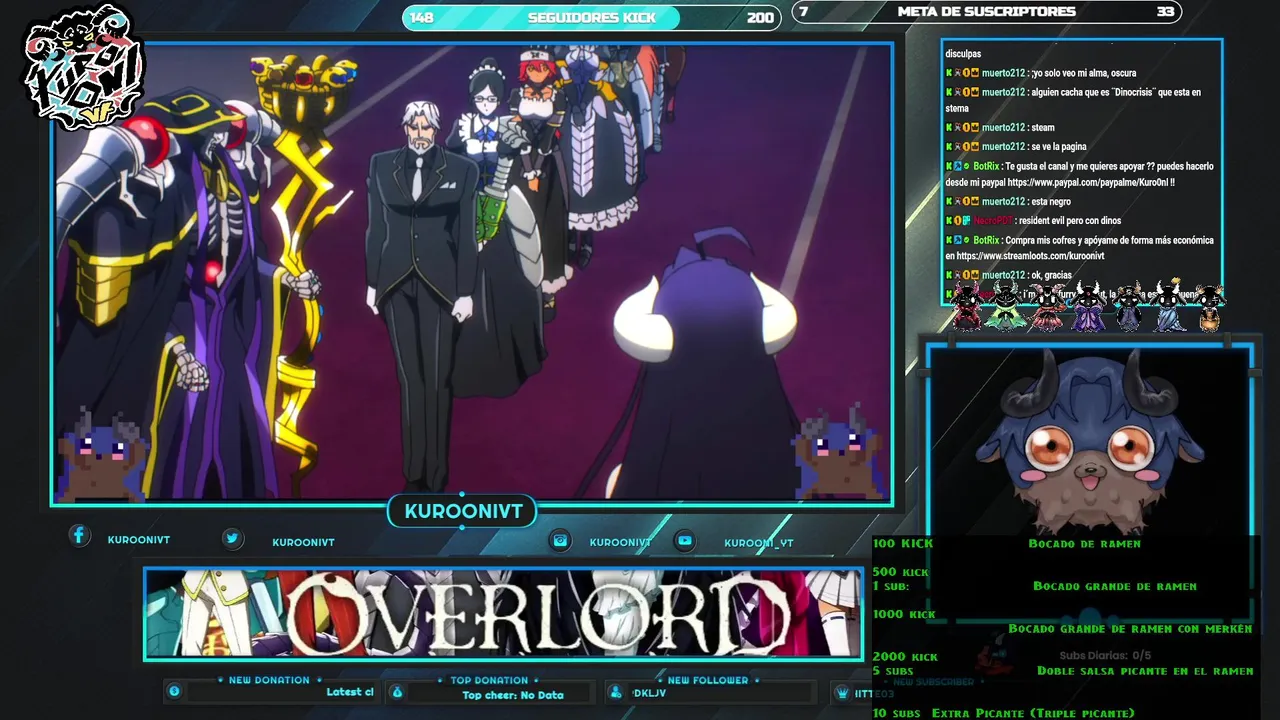This screenshot has height=720, width=1280.
Task: Click the YouTube play icon
Action: point(685,540)
